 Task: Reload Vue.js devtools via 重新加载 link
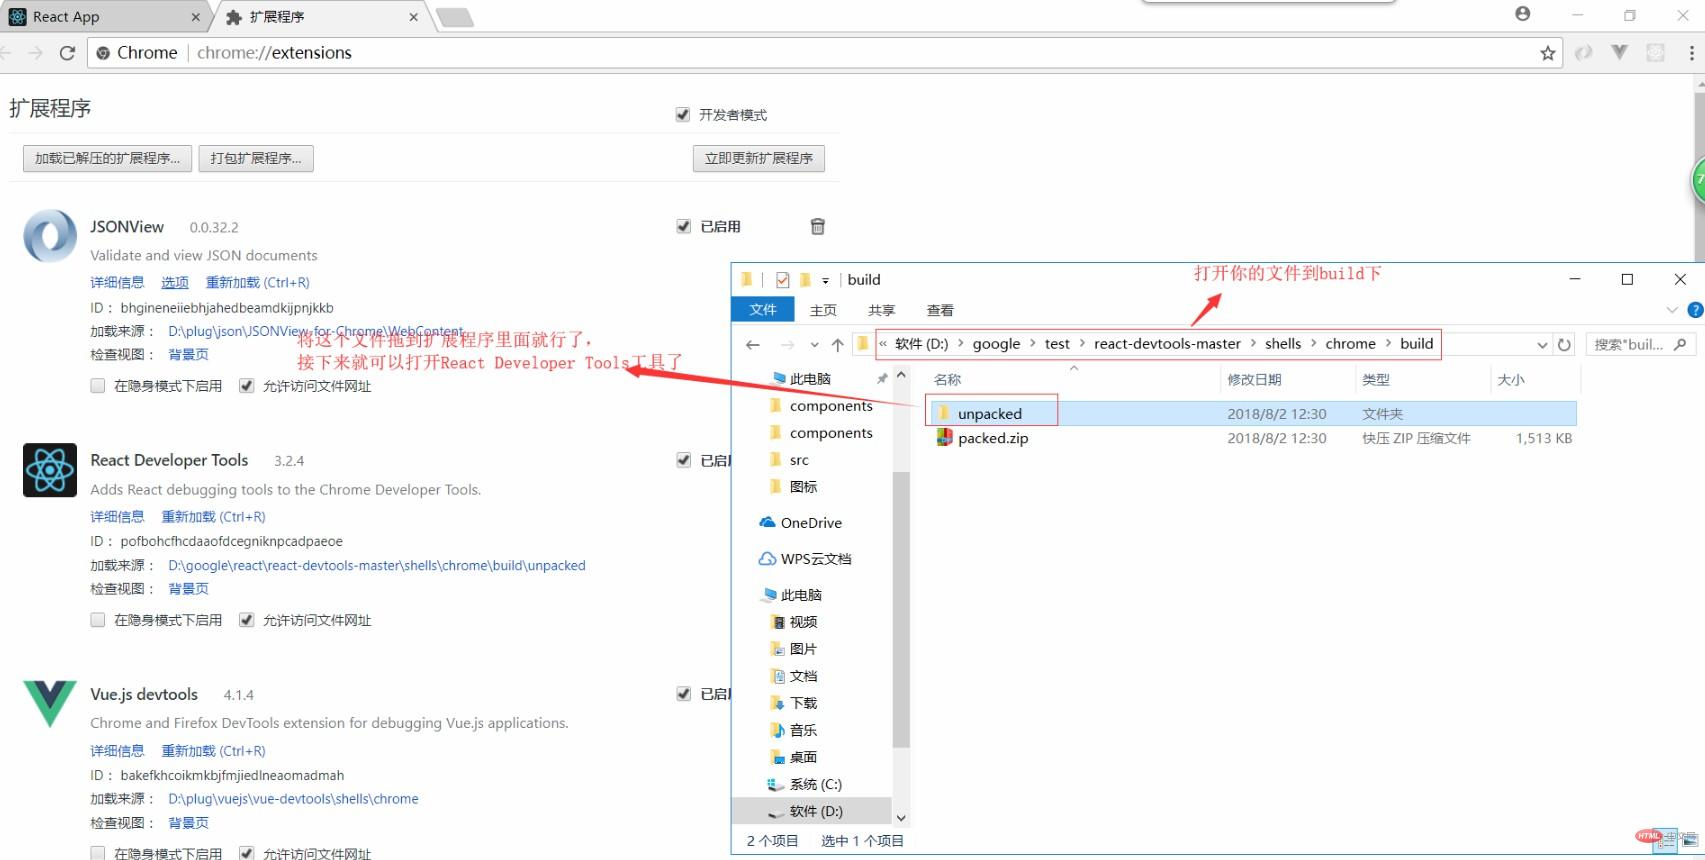[x=213, y=751]
